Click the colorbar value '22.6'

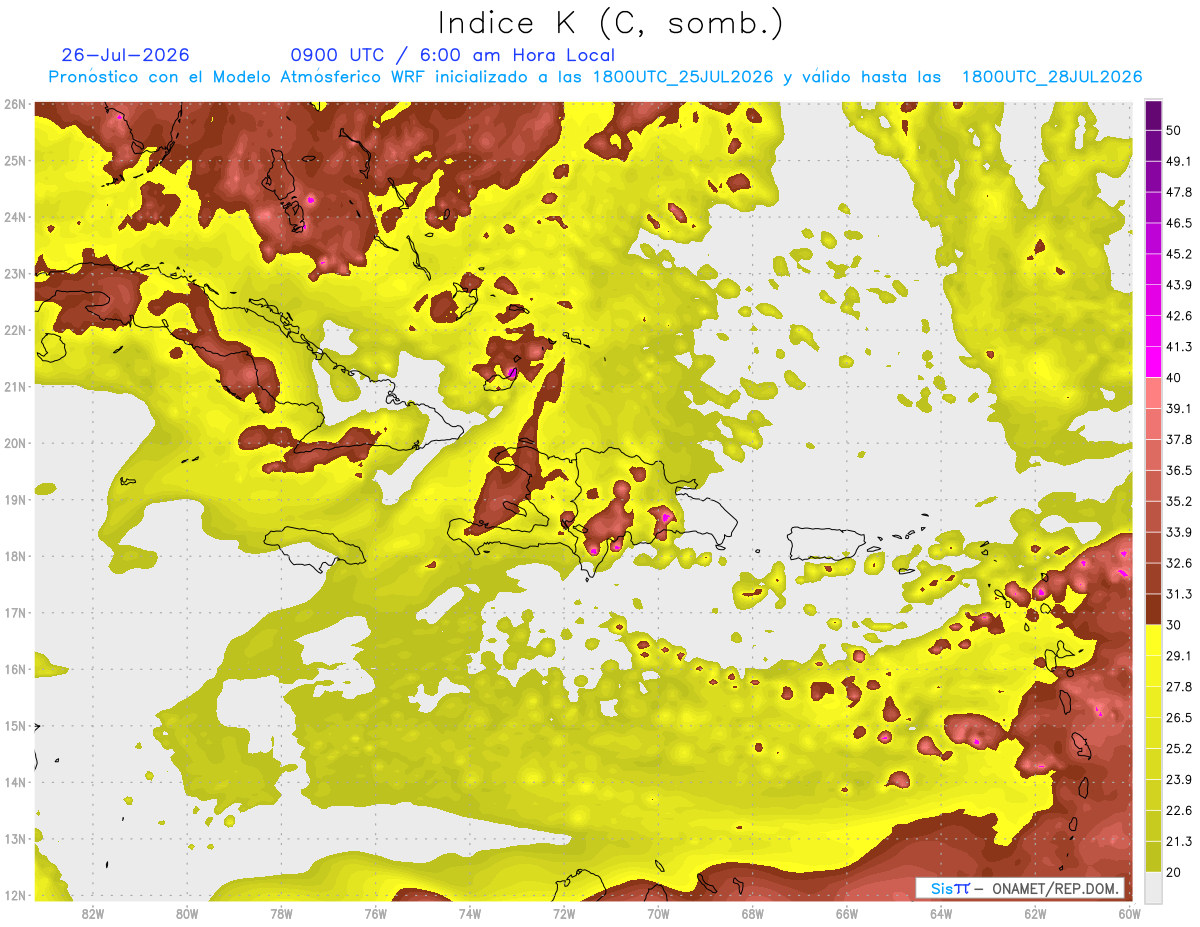[1178, 811]
